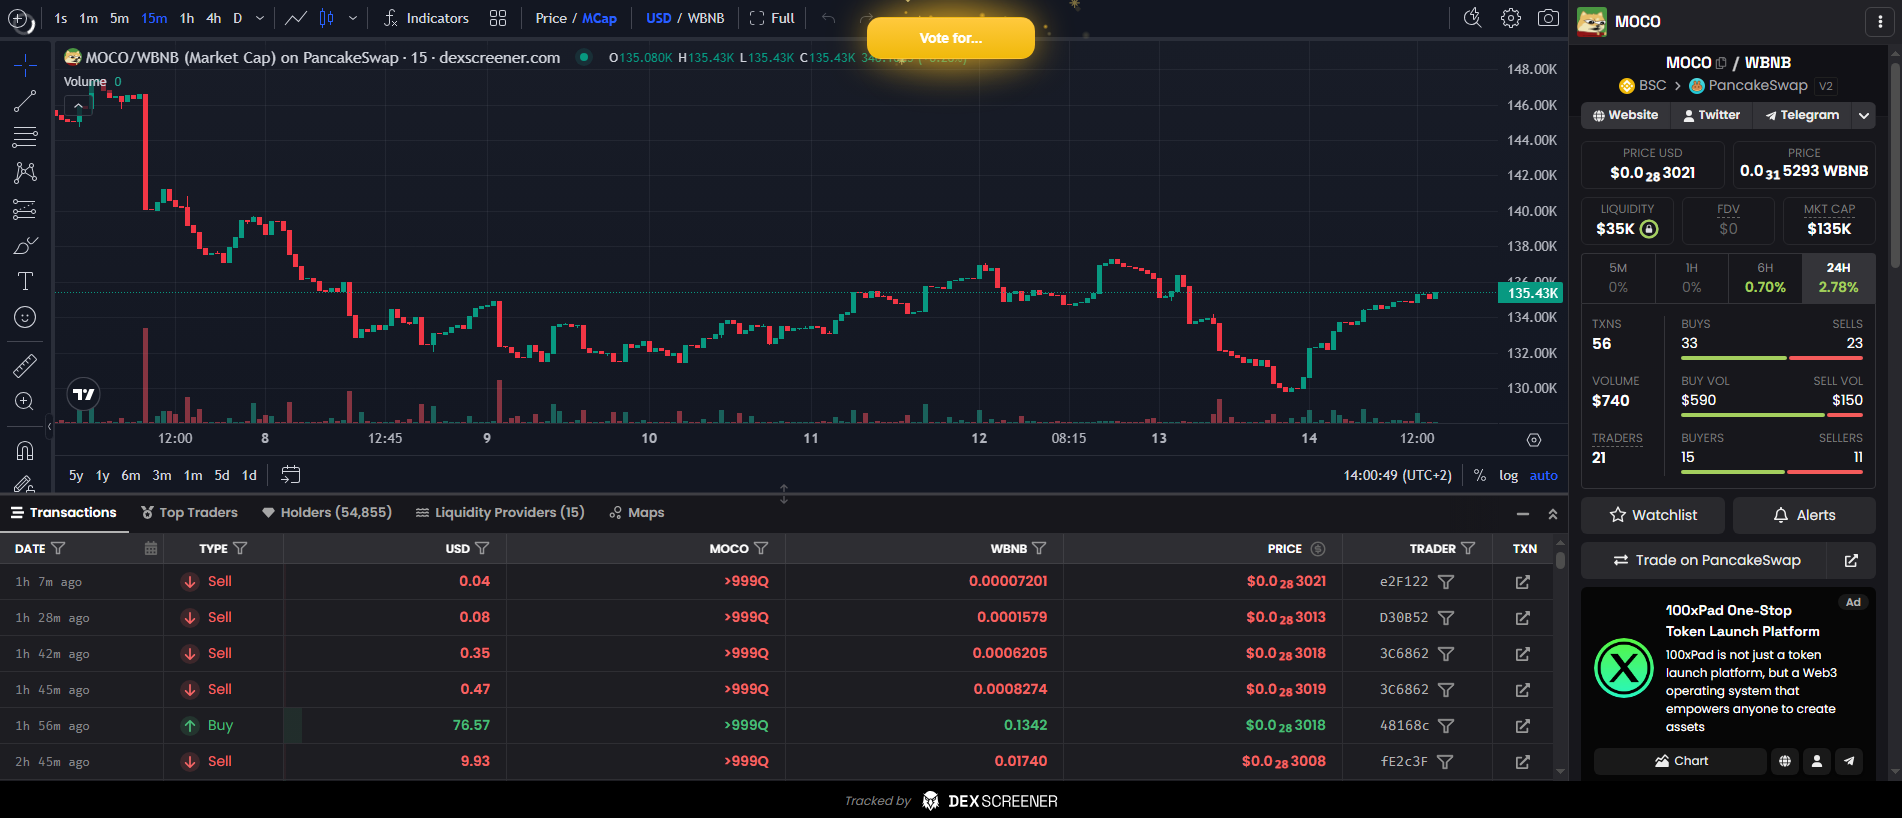Expand the transactions panel fully

click(1553, 513)
